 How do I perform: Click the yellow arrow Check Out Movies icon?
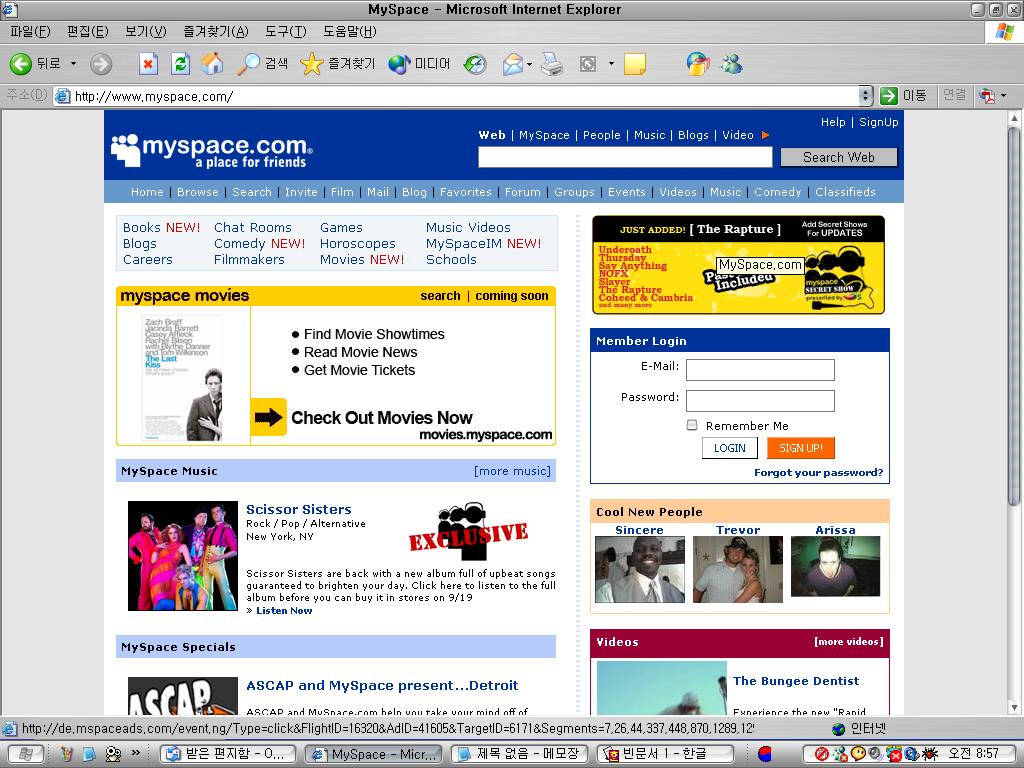click(x=268, y=417)
